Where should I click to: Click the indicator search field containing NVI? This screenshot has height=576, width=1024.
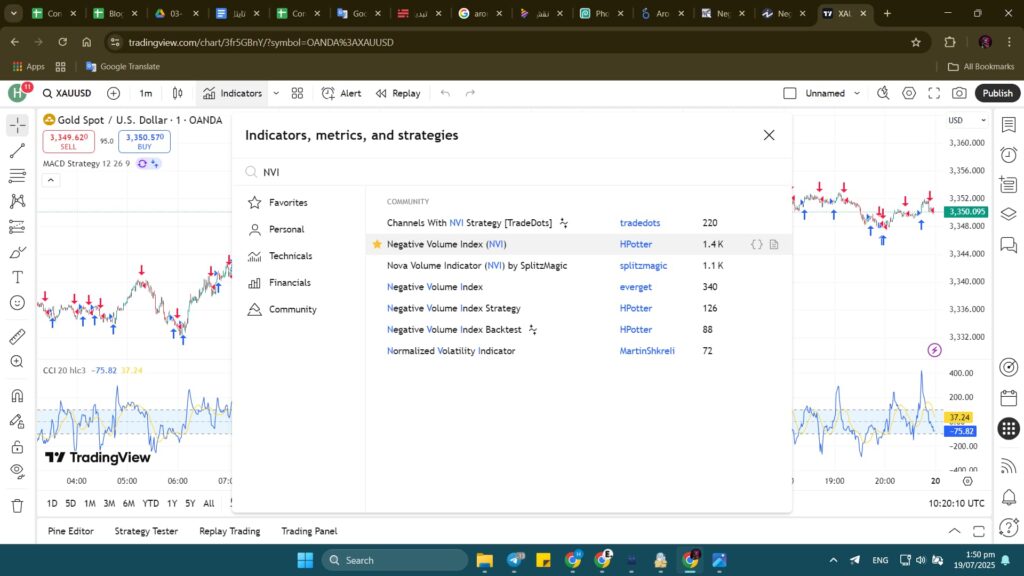513,172
